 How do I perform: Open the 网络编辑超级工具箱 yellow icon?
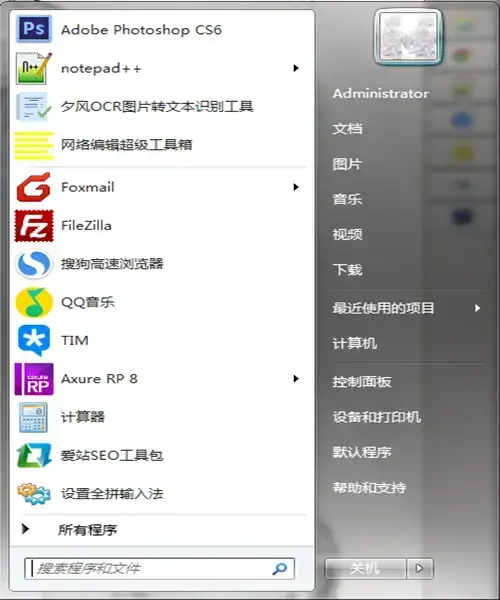[34, 145]
